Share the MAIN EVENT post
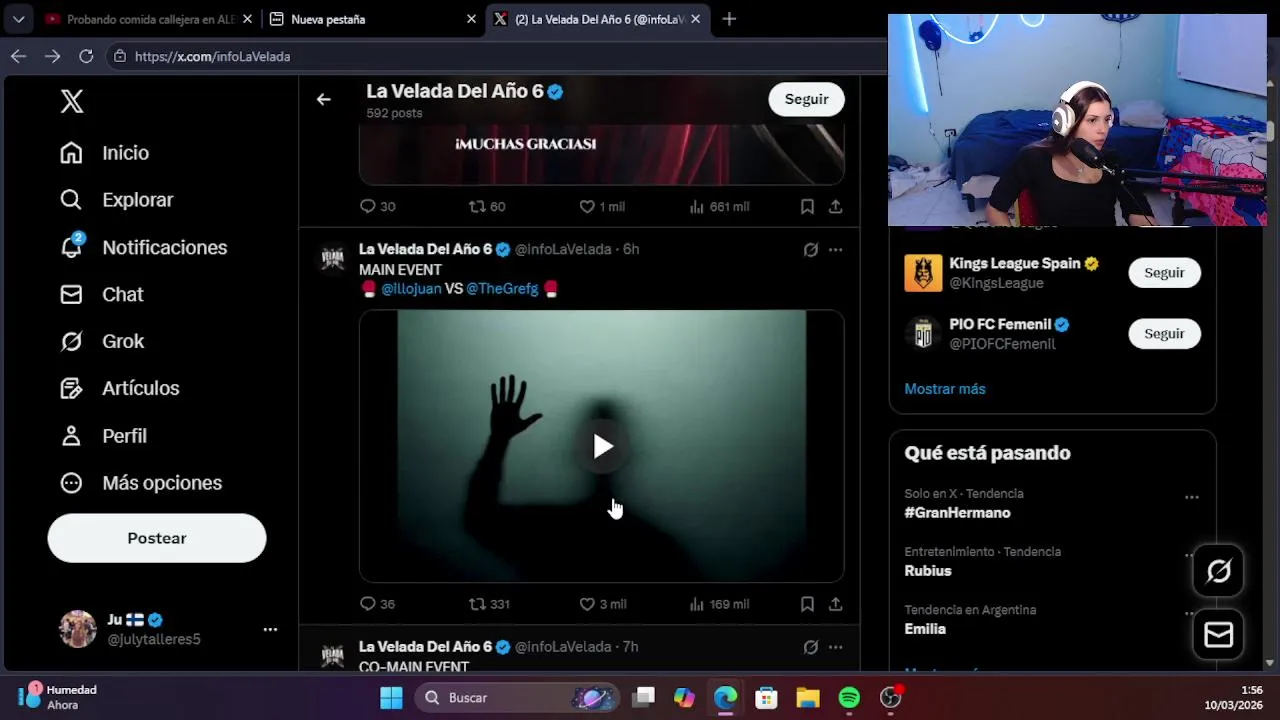 point(835,604)
